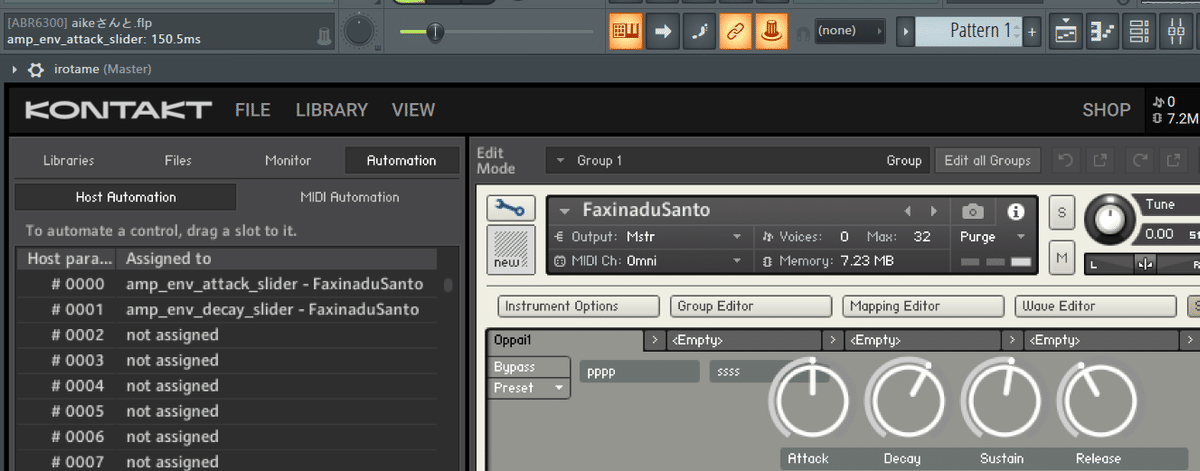Screen dimensions: 1200x471
Task: Open the (none) snap selector dropdown
Action: click(x=849, y=31)
